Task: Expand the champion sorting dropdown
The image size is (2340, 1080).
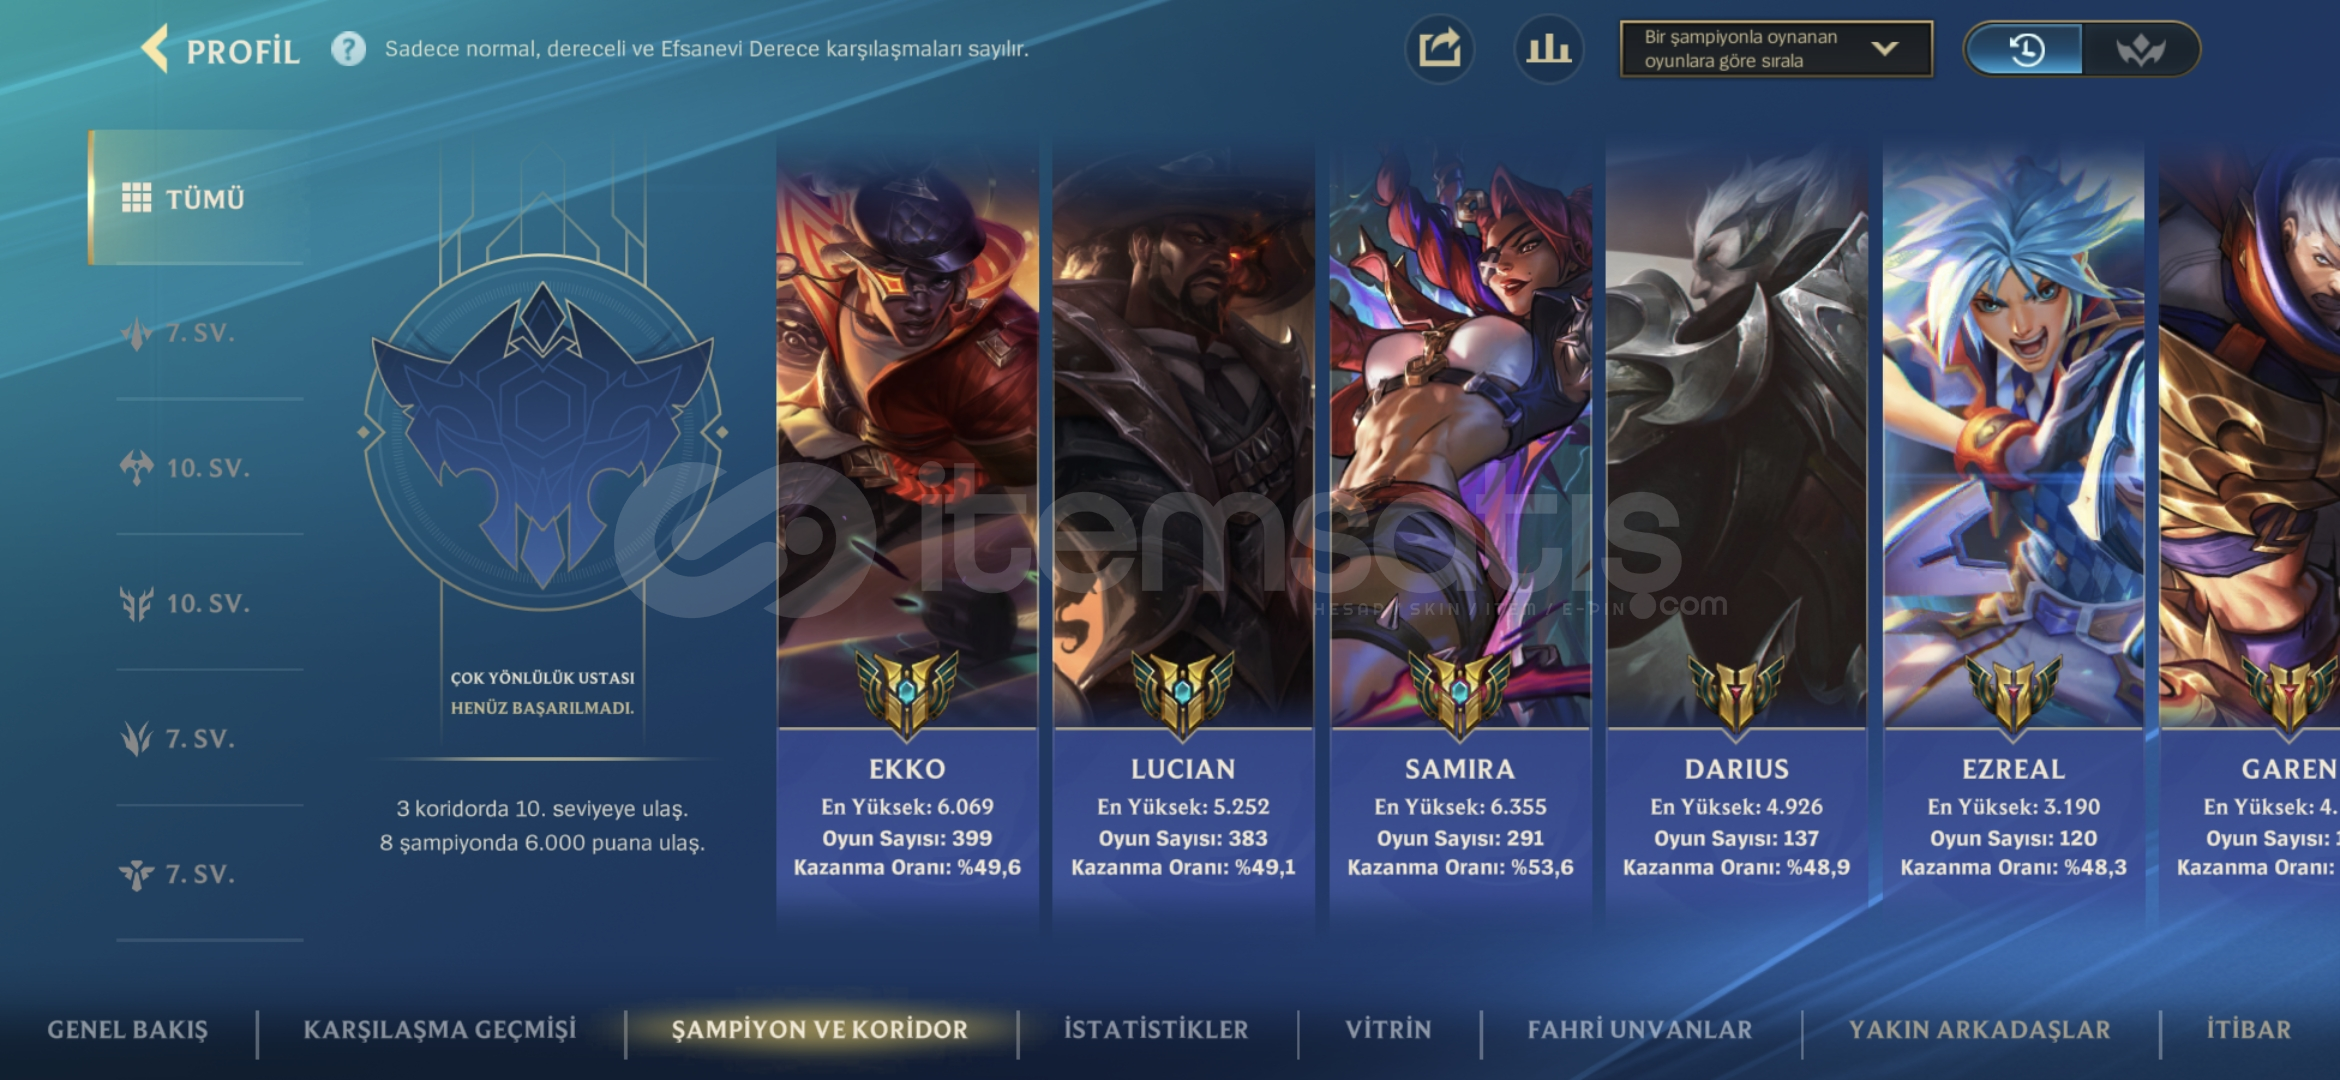Action: click(1776, 49)
